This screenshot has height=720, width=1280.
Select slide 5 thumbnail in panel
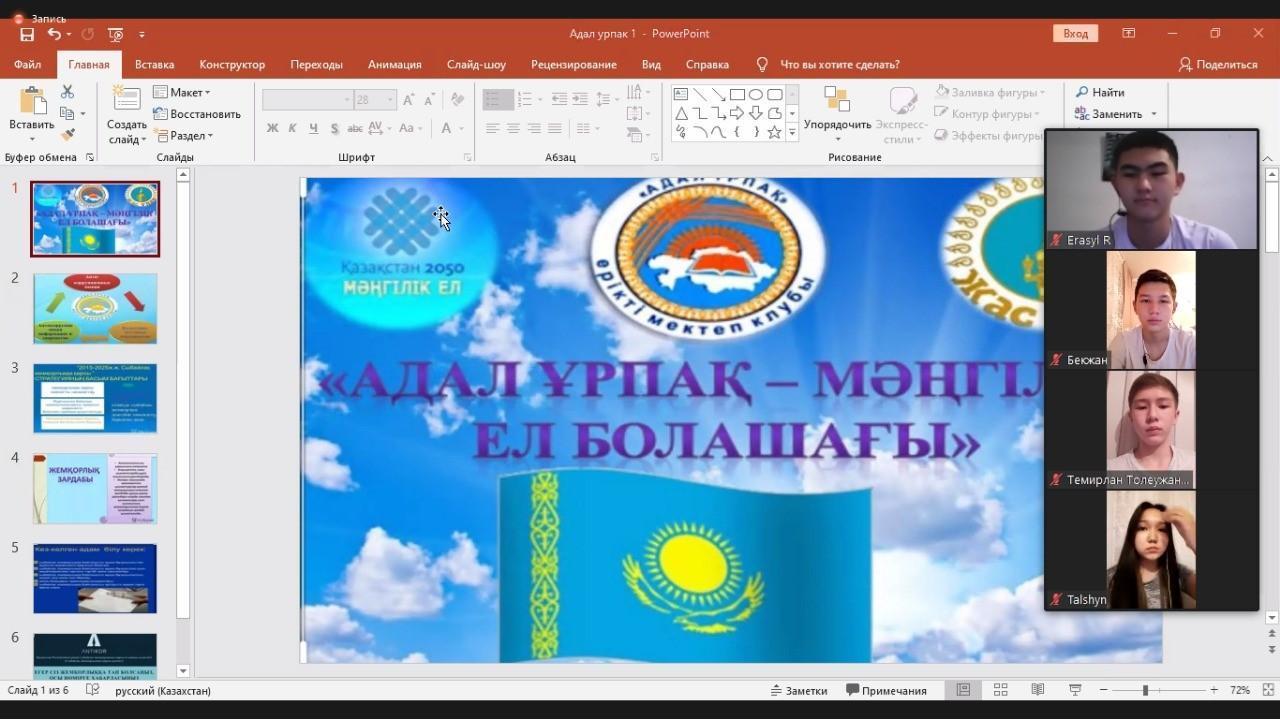[x=95, y=579]
